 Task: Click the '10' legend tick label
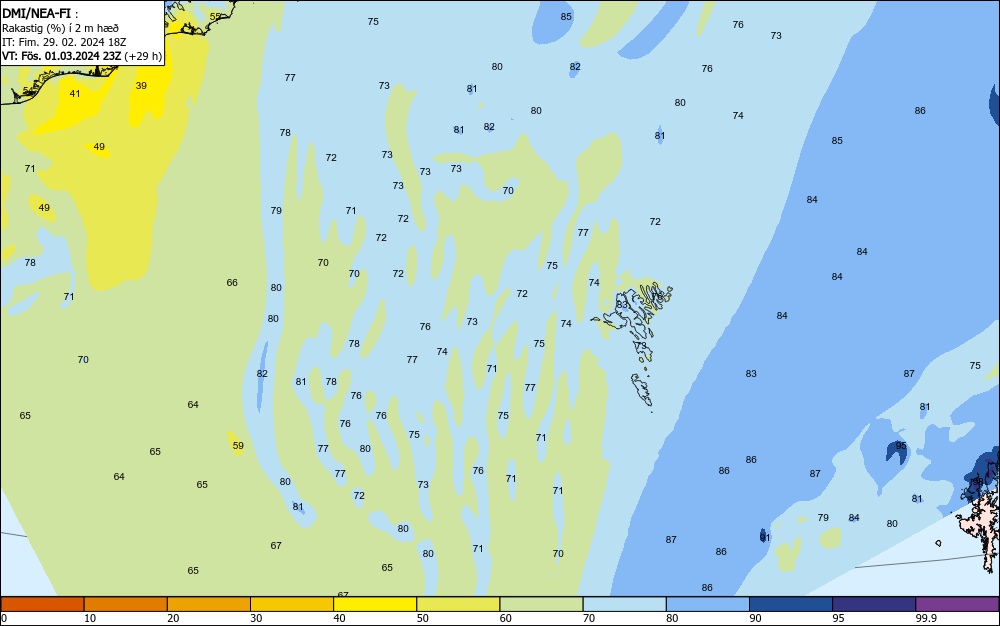pyautogui.click(x=90, y=618)
